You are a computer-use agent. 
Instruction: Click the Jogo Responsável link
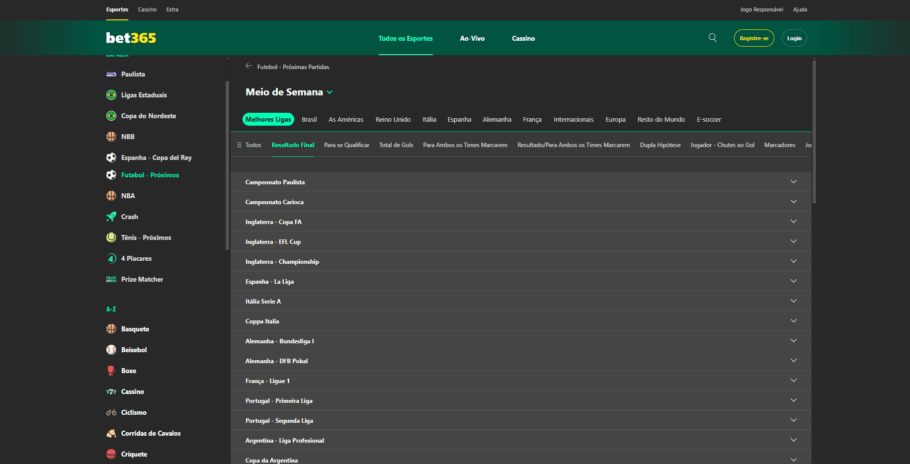[759, 9]
